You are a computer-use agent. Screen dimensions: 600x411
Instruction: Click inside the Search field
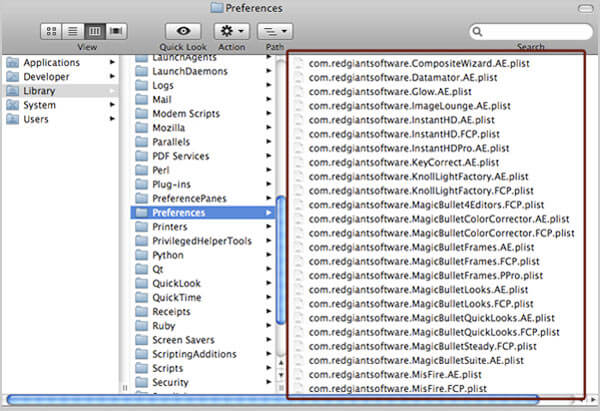click(x=530, y=33)
